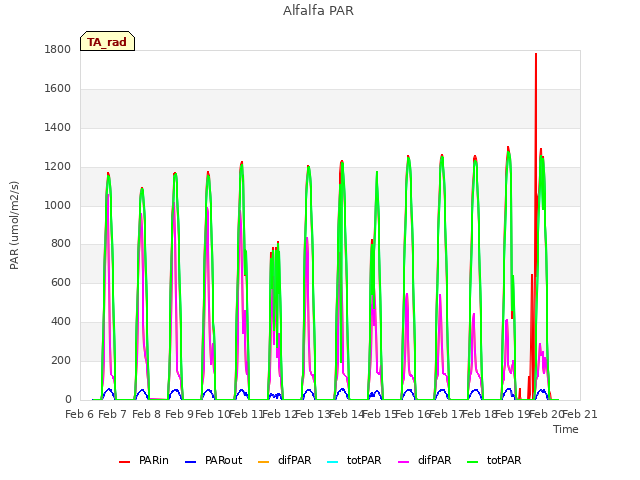Screen dimensions: 640x480
Task: Click the chart title Alfalfa PAR
Action: coord(318,10)
